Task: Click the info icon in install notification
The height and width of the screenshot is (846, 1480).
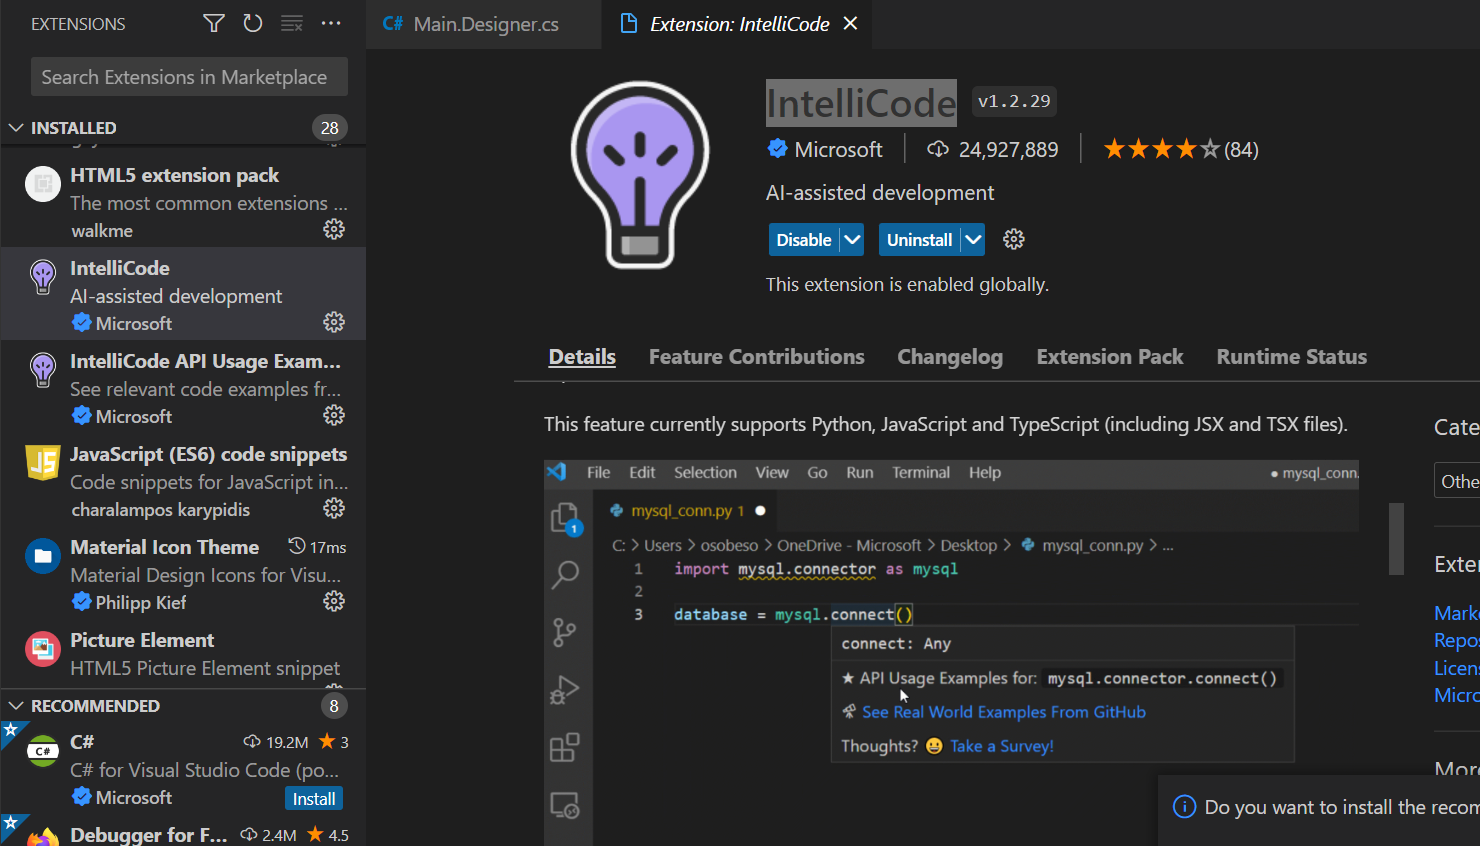Action: pyautogui.click(x=1184, y=807)
